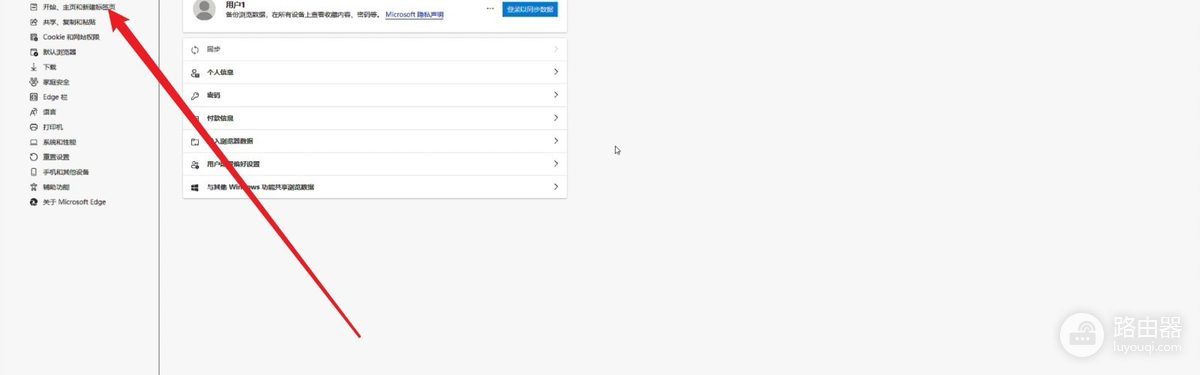Image resolution: width=1200 pixels, height=375 pixels.
Task: Select 开始、主页和新建标签页 menu item
Action: 73,7
